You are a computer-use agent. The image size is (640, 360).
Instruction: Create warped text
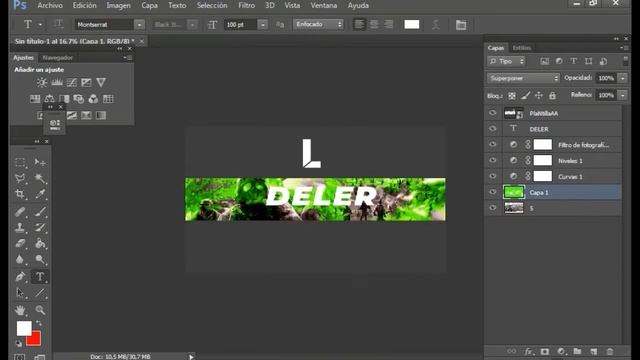(436, 24)
